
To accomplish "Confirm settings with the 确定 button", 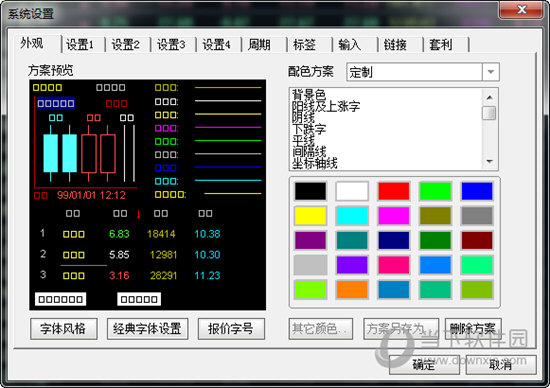I will (x=424, y=365).
